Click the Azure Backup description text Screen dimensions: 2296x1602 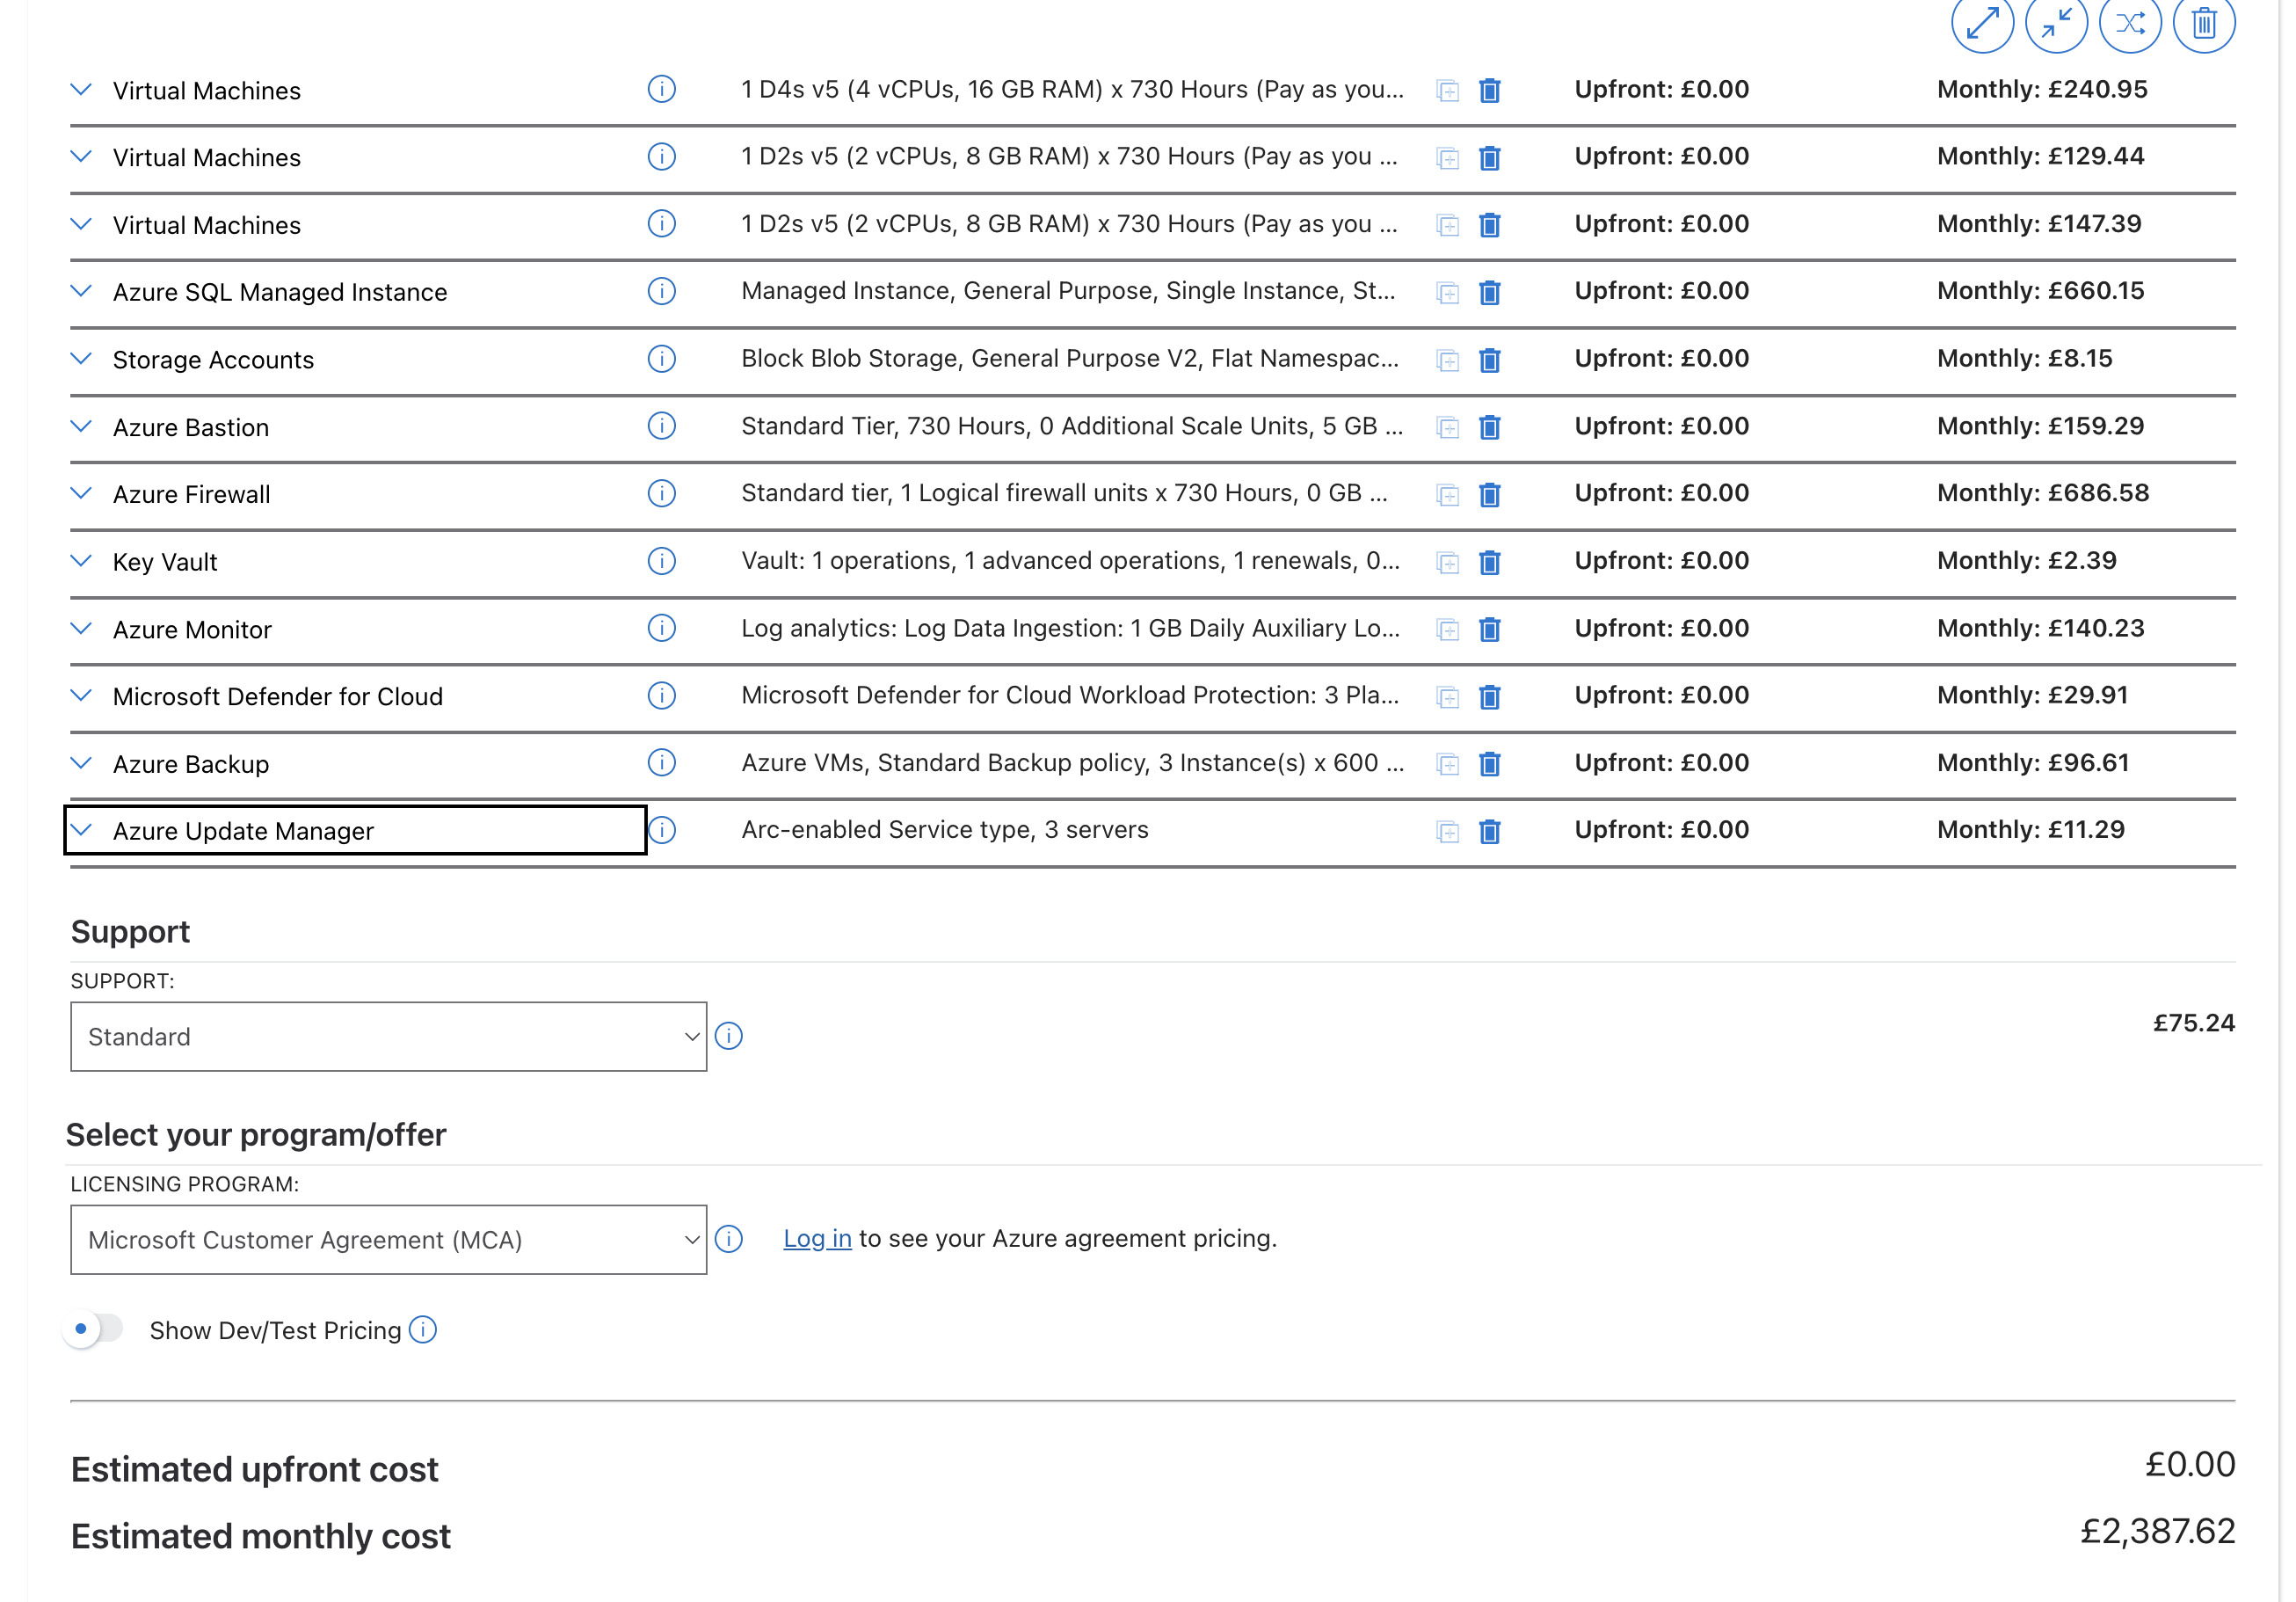click(1072, 763)
